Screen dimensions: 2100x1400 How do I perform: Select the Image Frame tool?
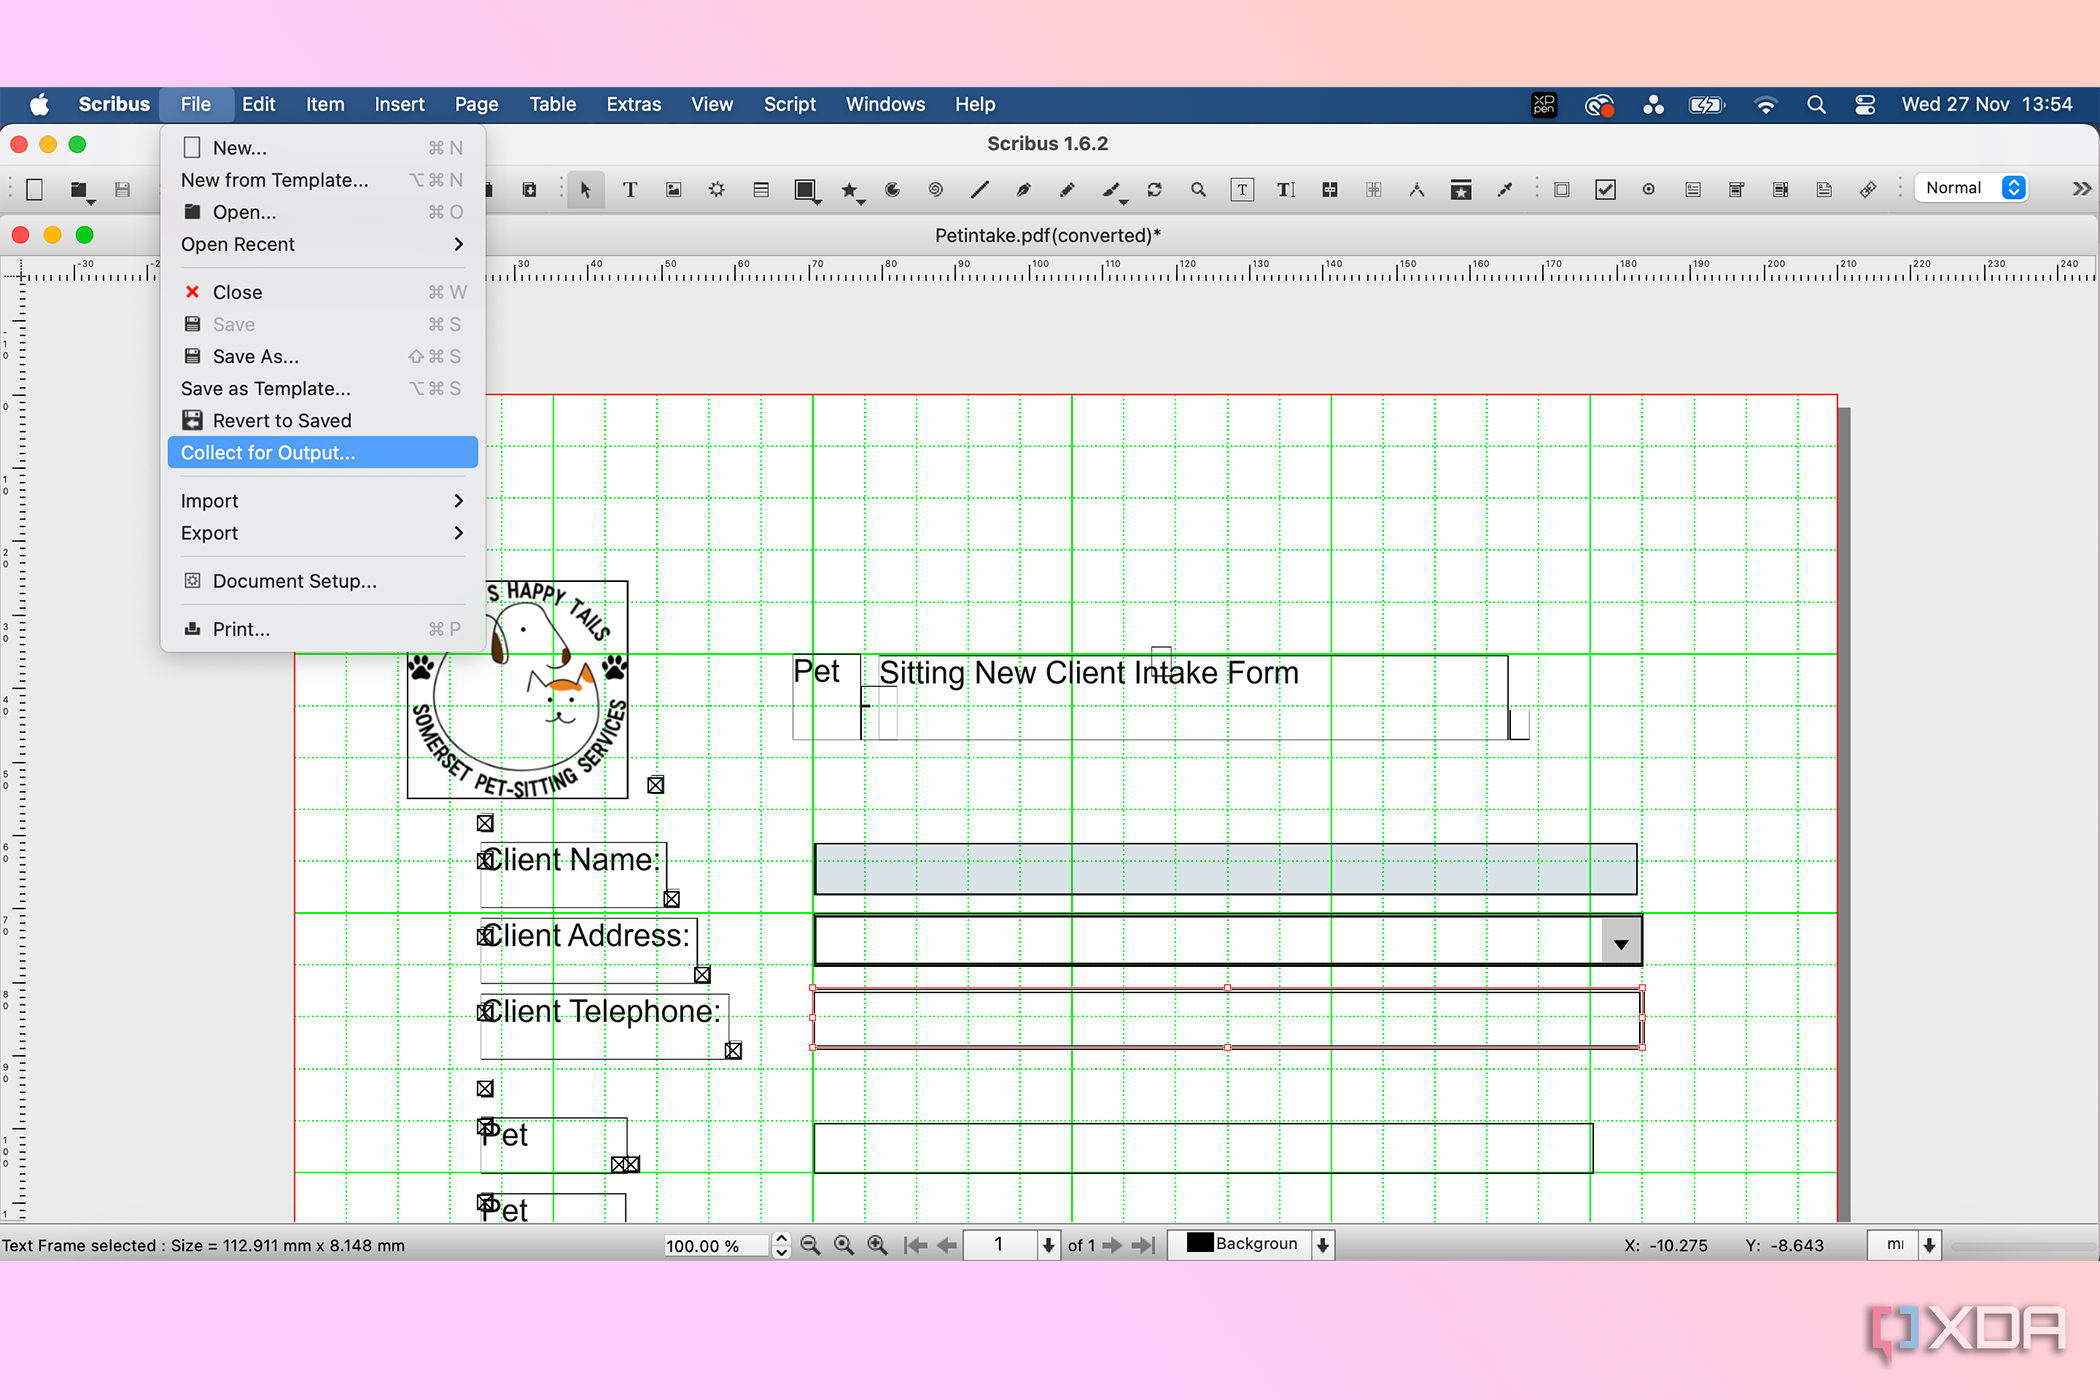click(674, 190)
